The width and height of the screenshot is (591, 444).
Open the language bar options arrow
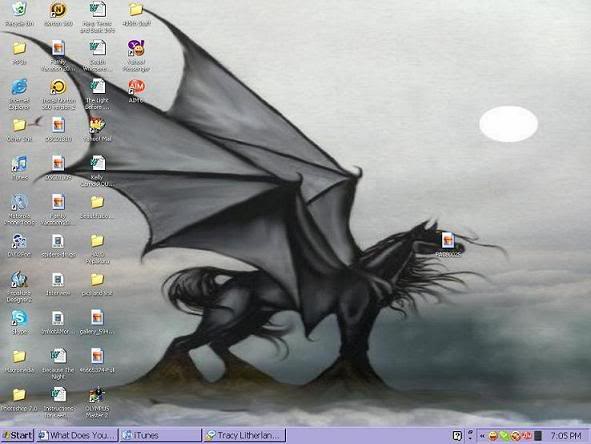click(x=470, y=438)
